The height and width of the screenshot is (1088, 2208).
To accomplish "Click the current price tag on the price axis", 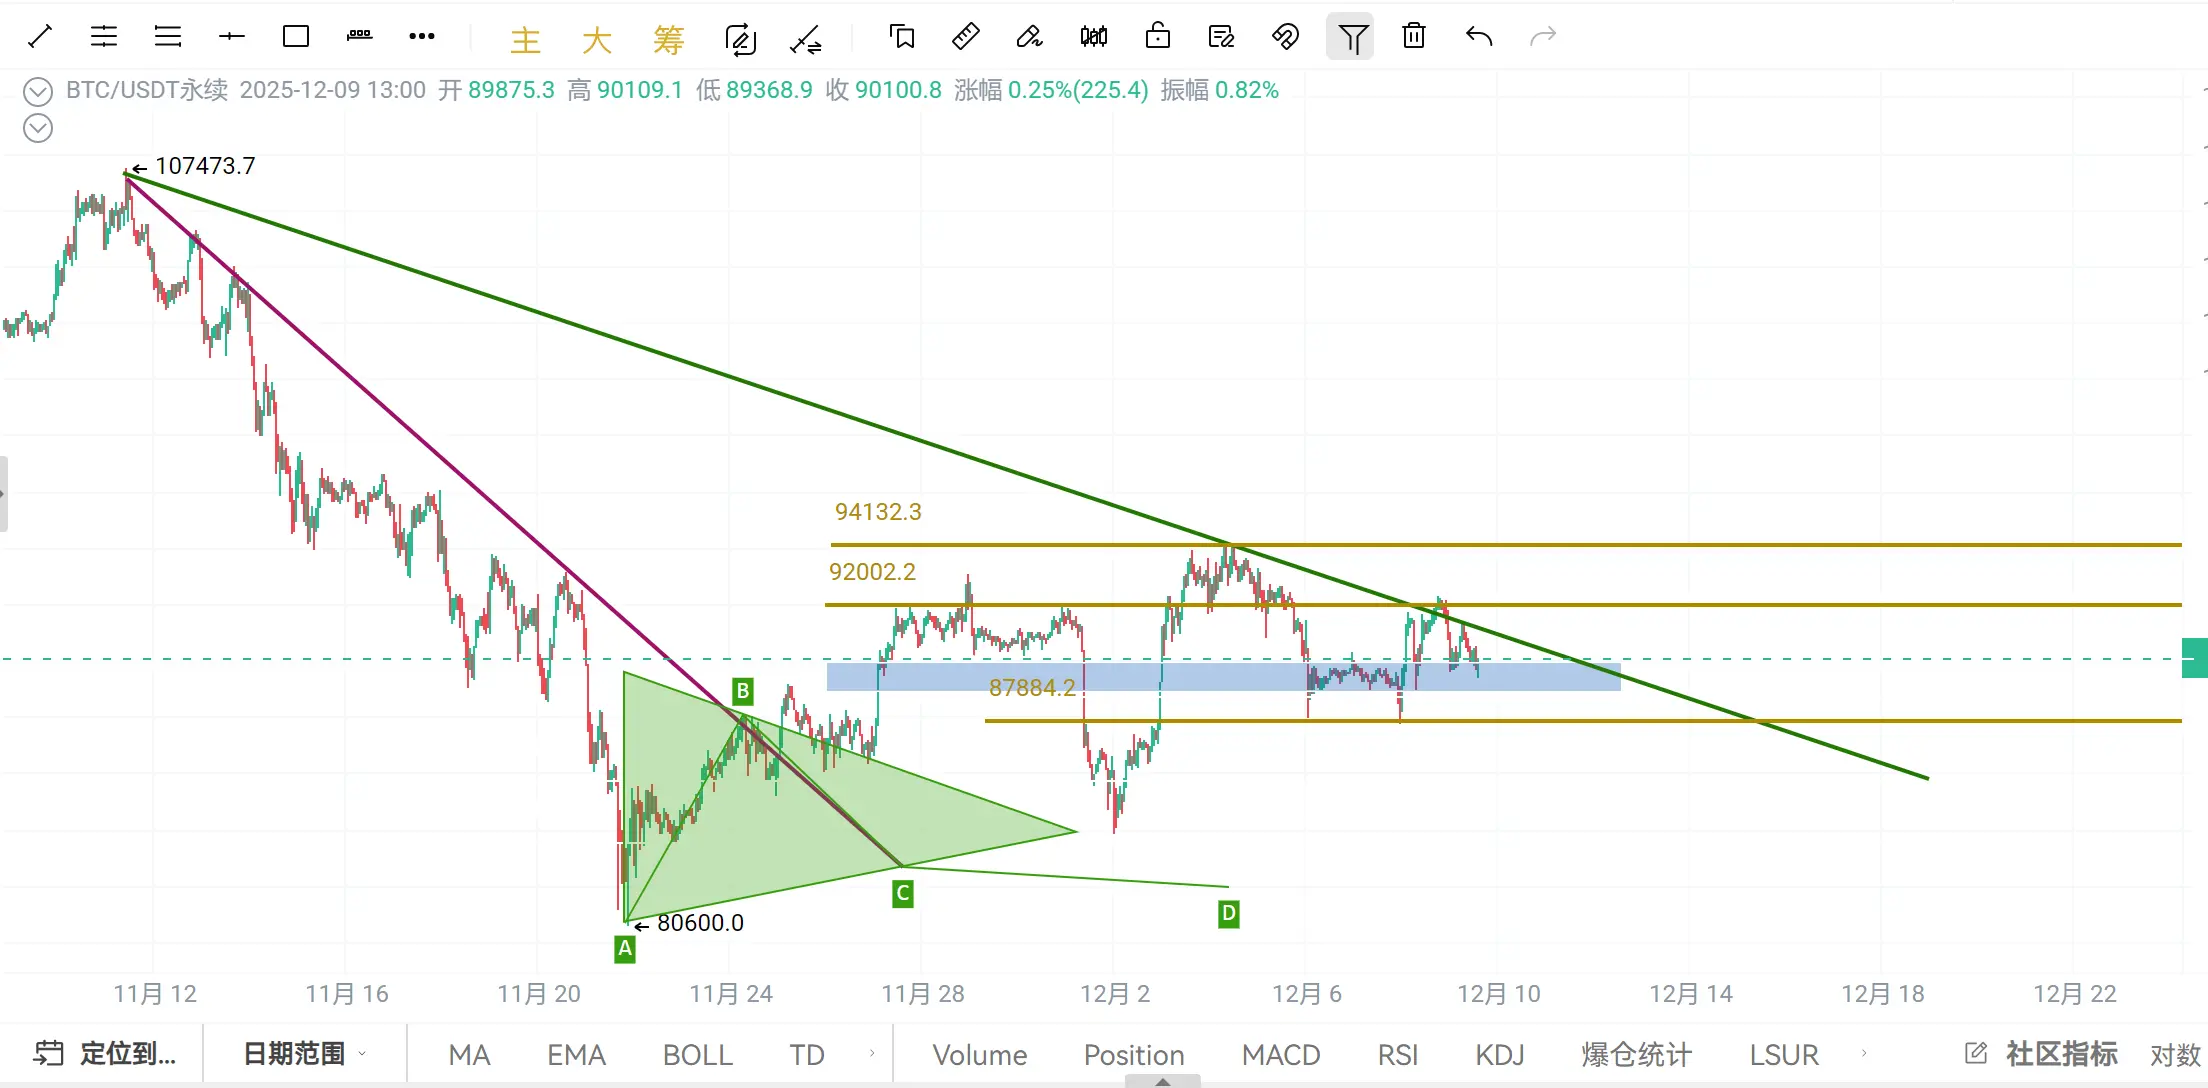I will pos(2194,658).
